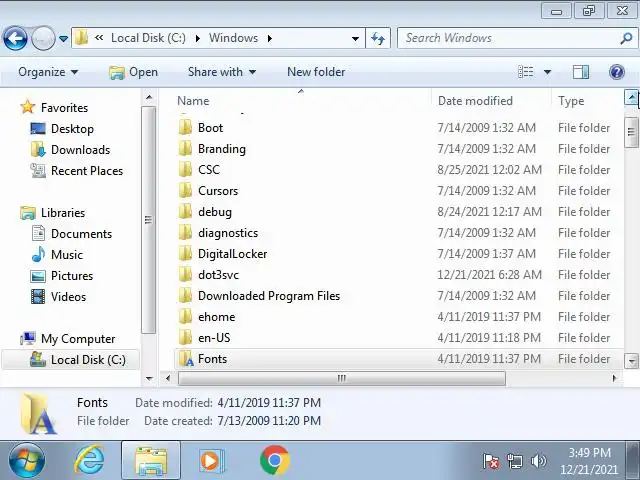The width and height of the screenshot is (640, 480).
Task: Open the Windows Start menu
Action: point(27,461)
